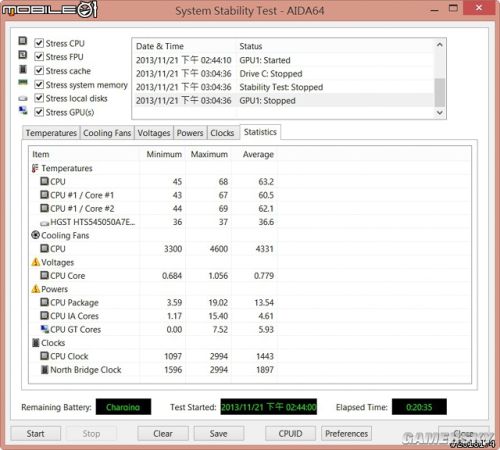The width and height of the screenshot is (500, 450).
Task: Click the Clocks chip icon in list
Action: pos(36,343)
